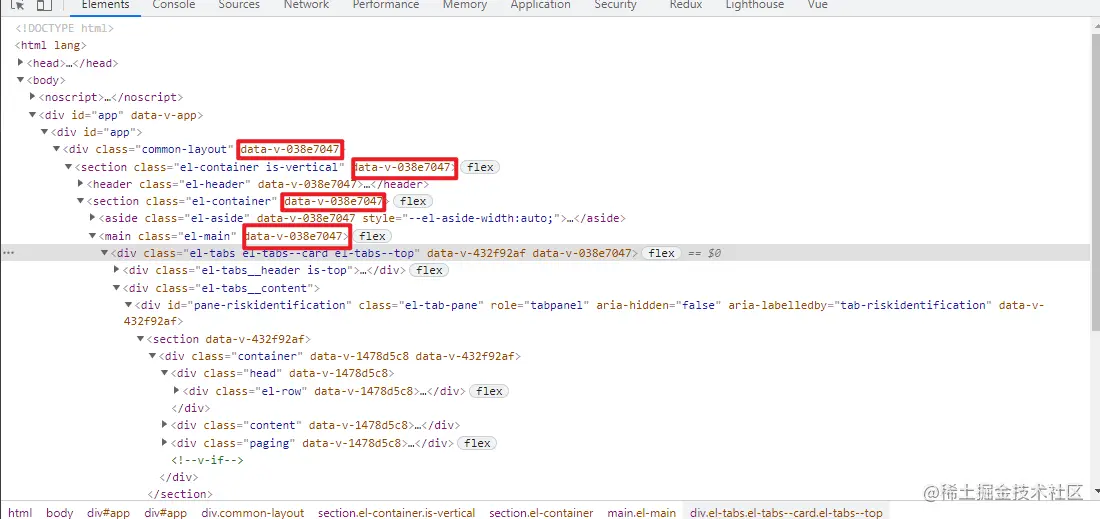Toggle the device toolbar icon
Image resolution: width=1100 pixels, height=519 pixels.
coord(44,5)
